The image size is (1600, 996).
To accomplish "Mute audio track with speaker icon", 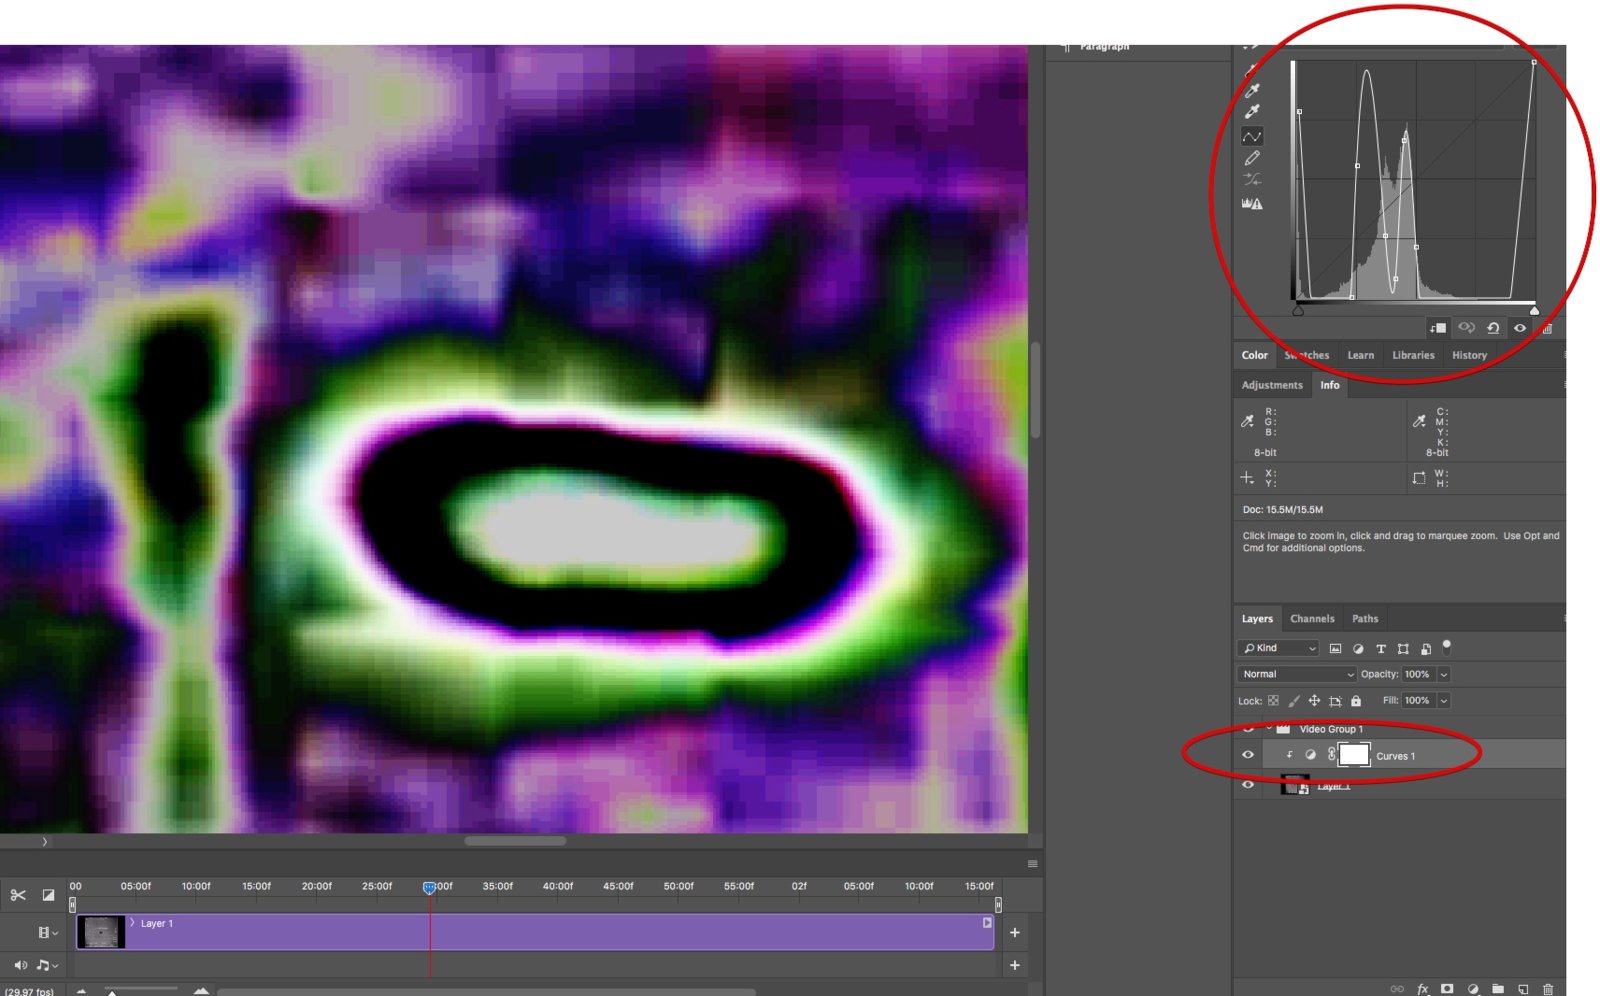I will (x=19, y=965).
